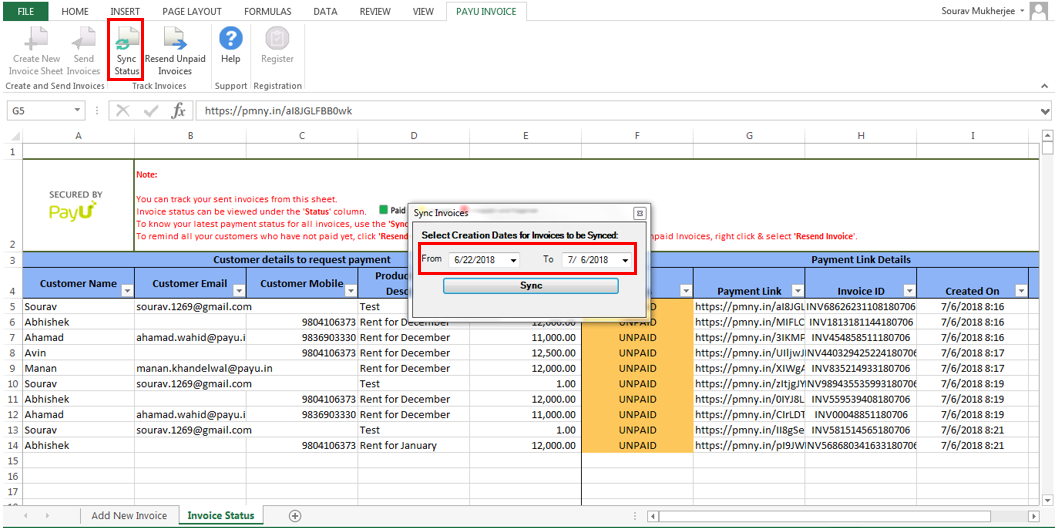Click the insert function fx icon
The width and height of the screenshot is (1059, 528).
178,110
